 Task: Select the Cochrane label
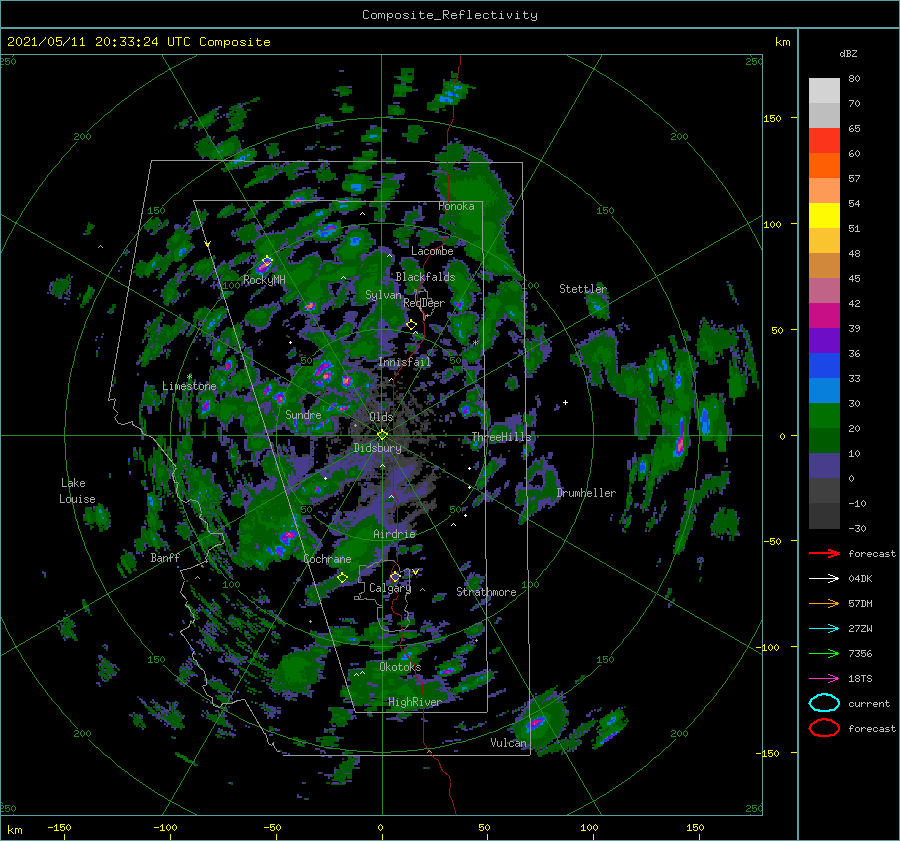(x=327, y=559)
